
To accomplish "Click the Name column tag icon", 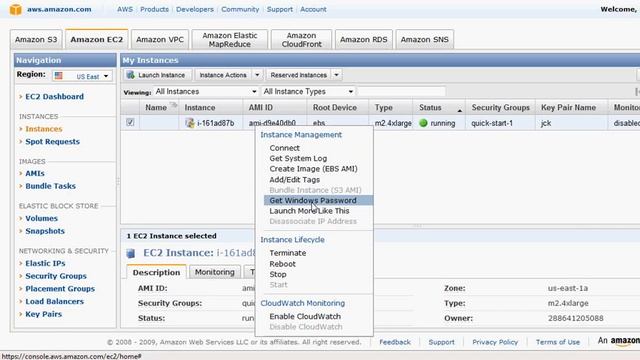I will click(x=173, y=106).
